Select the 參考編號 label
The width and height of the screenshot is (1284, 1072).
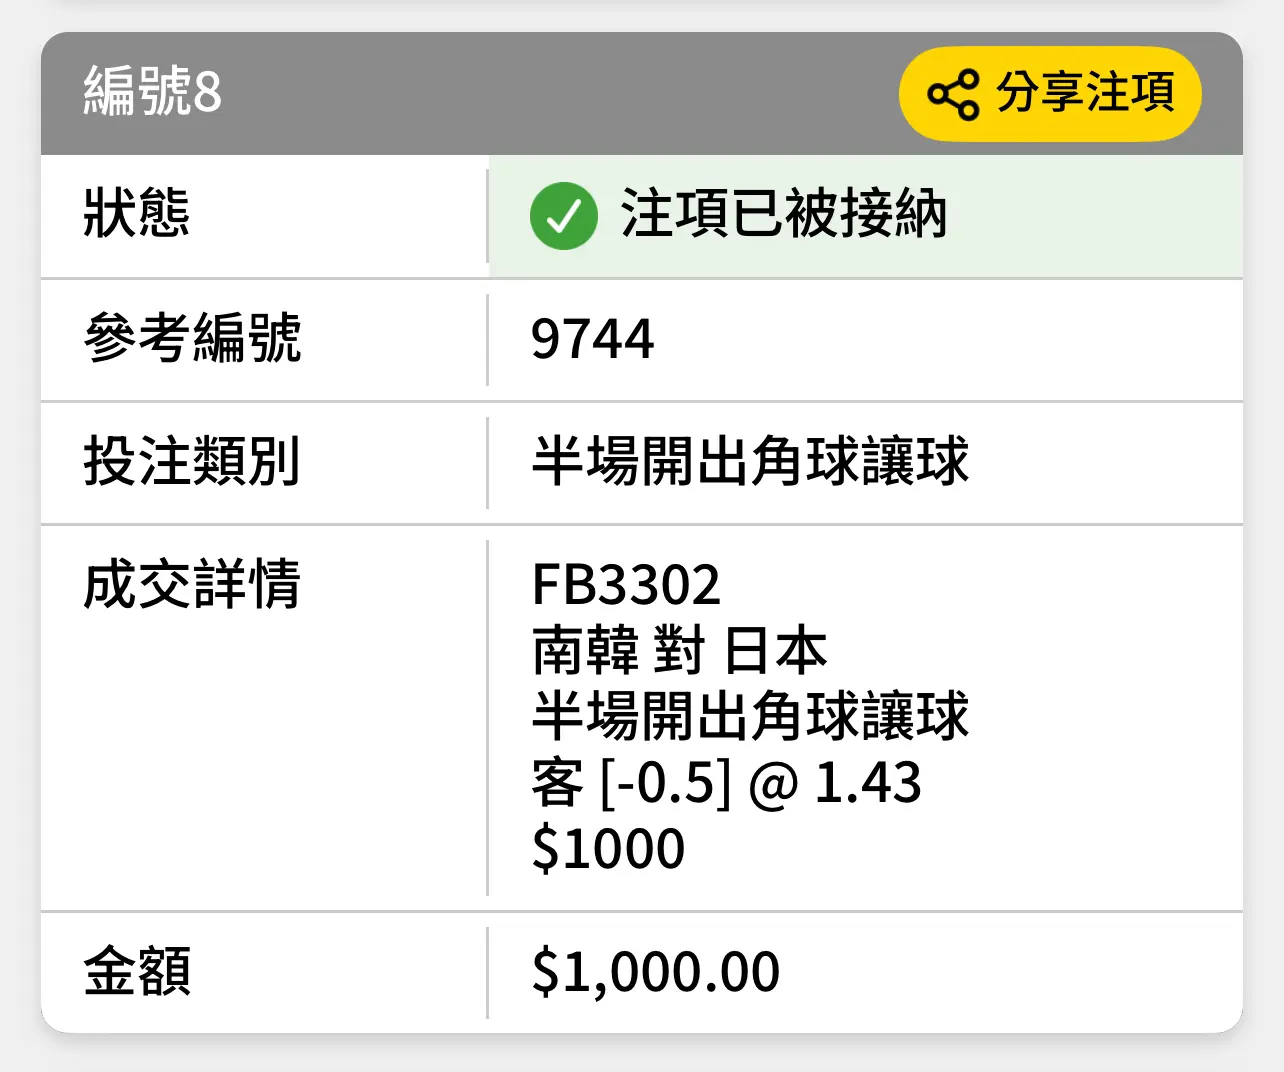click(192, 337)
